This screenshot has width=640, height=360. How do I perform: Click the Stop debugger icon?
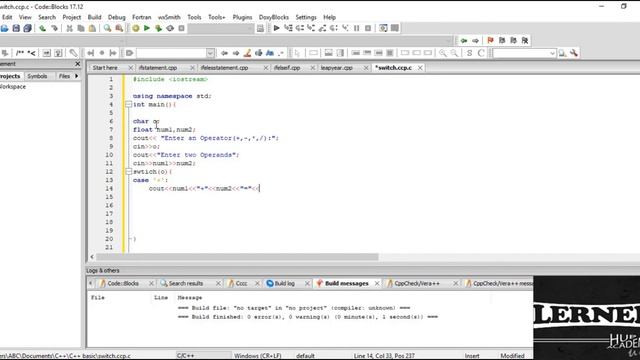[x=368, y=28]
